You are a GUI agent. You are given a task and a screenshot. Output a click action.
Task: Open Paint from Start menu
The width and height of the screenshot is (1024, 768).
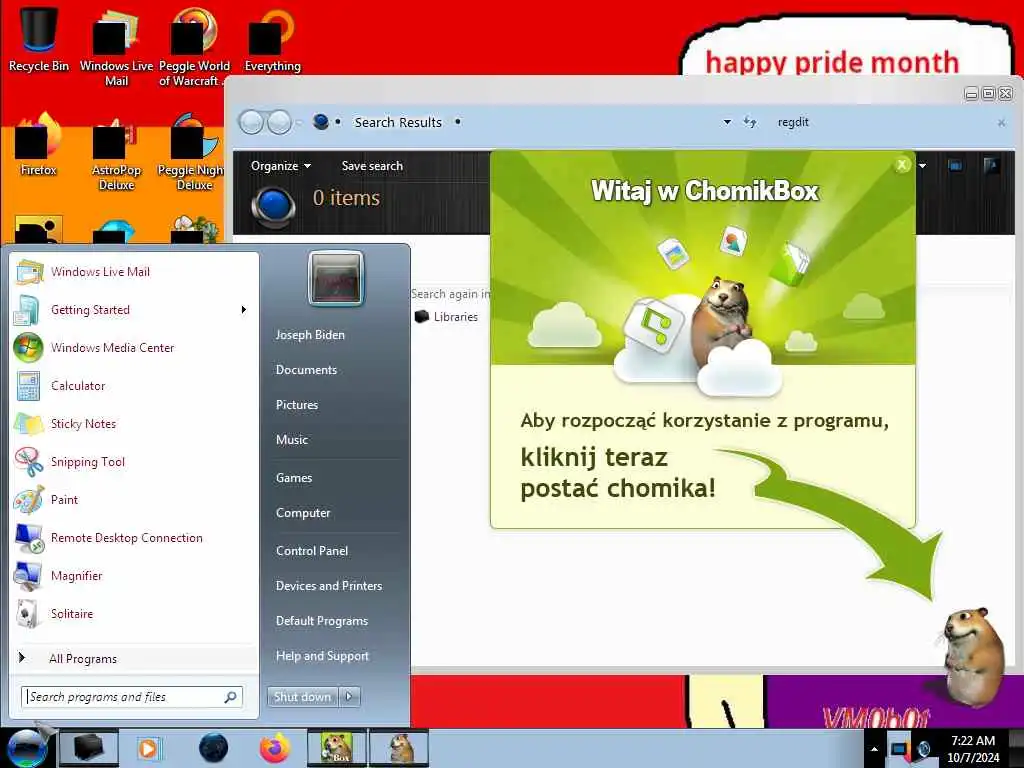point(134,500)
